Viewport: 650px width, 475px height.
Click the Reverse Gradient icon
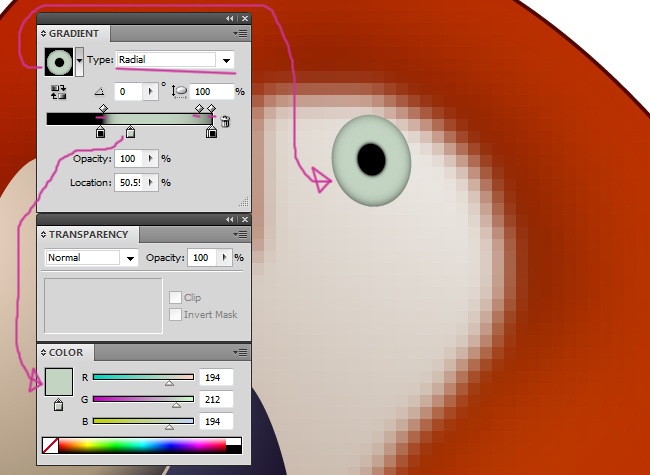coord(57,91)
